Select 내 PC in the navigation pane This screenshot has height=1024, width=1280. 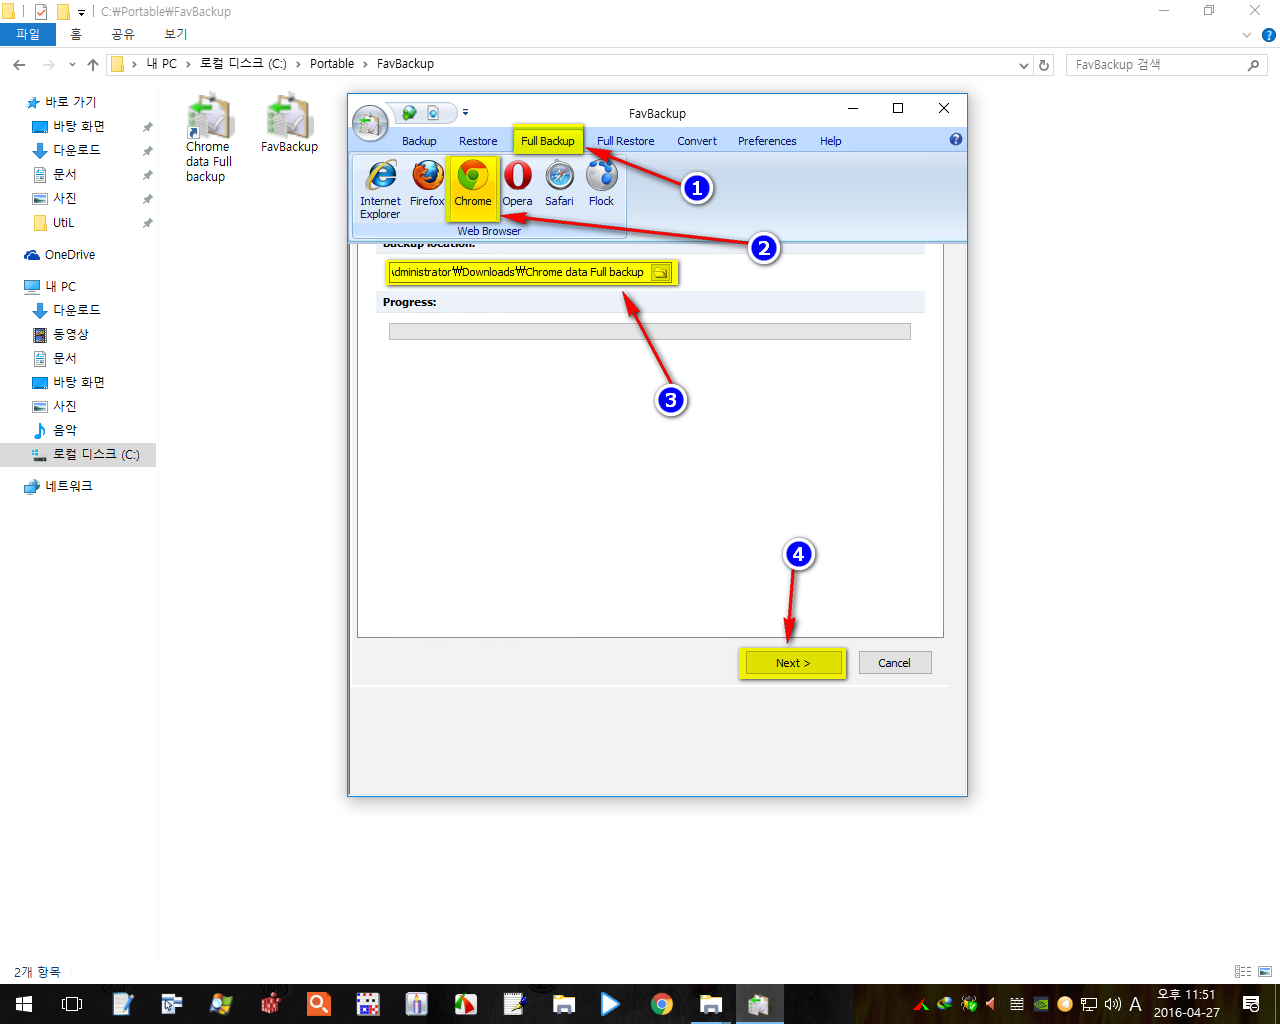[x=60, y=286]
